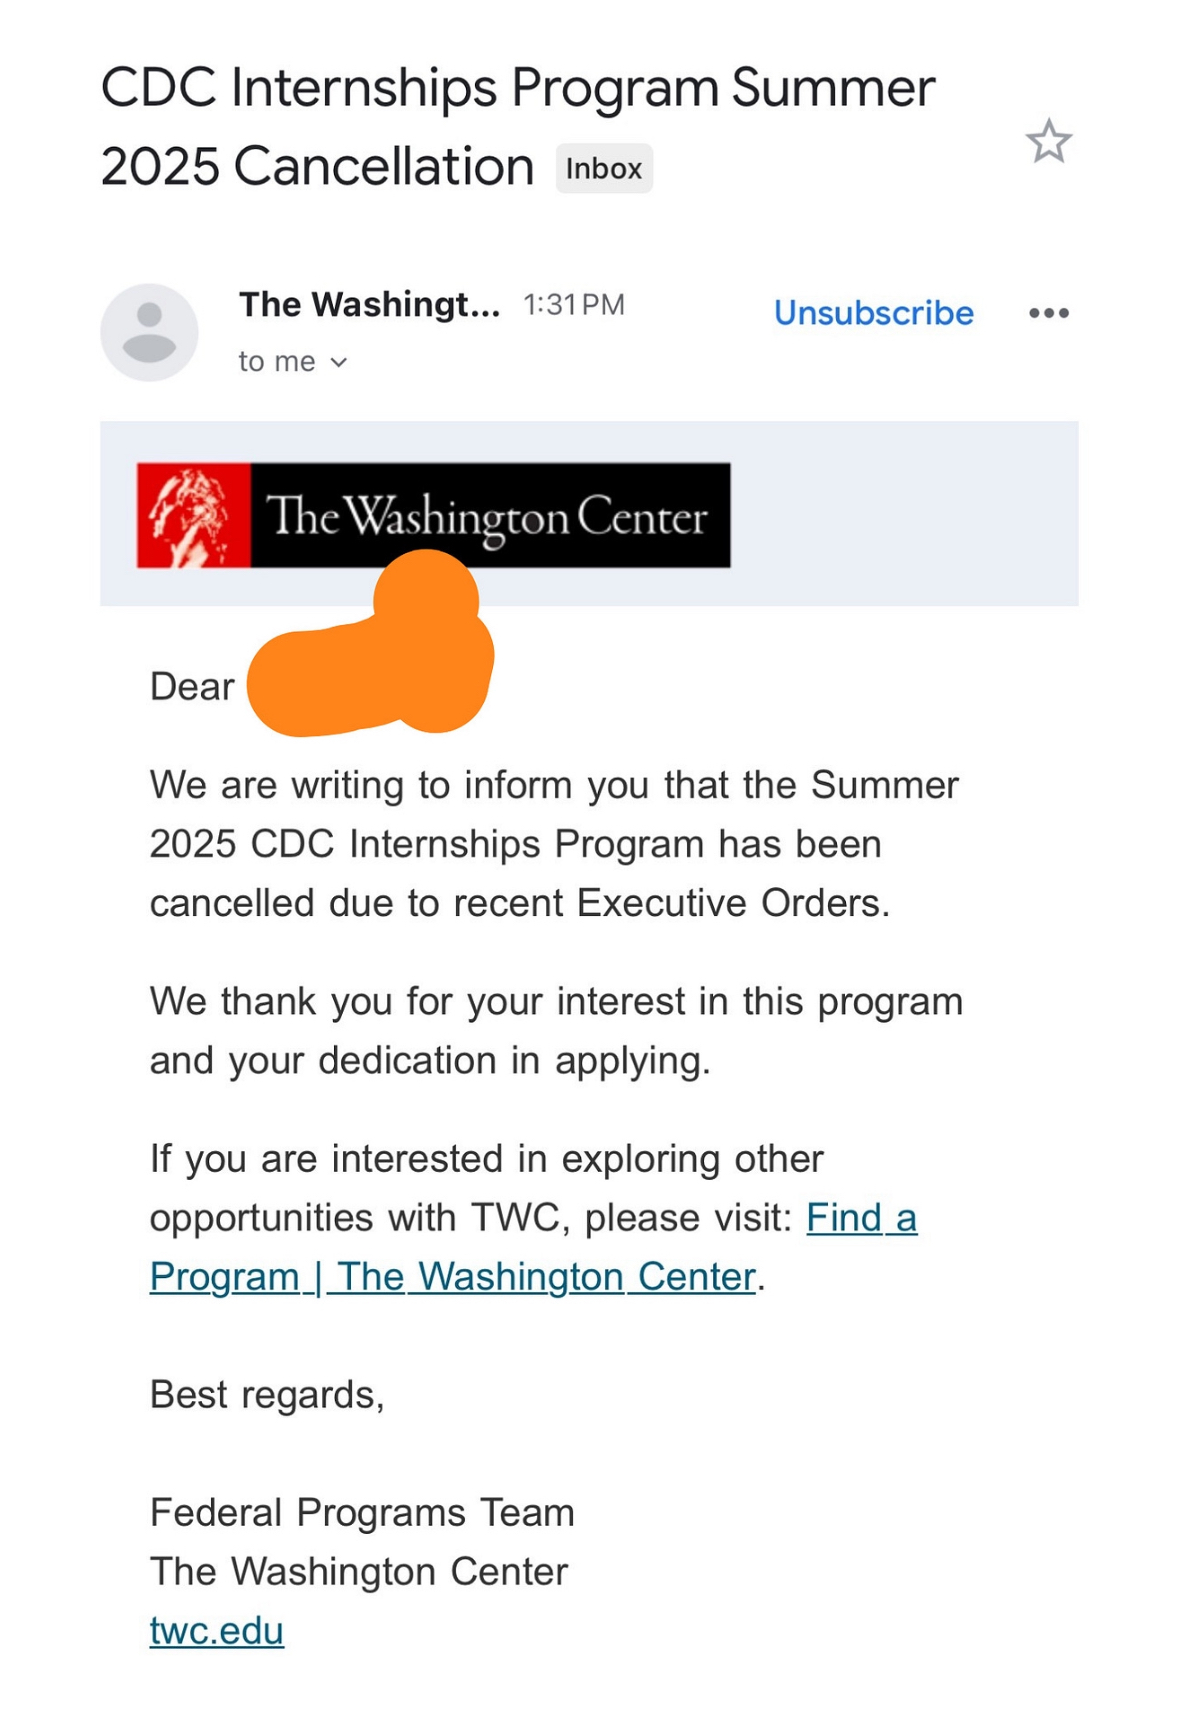Tap the sender name "The Washingt..."
This screenshot has height=1712, width=1179.
coord(369,304)
